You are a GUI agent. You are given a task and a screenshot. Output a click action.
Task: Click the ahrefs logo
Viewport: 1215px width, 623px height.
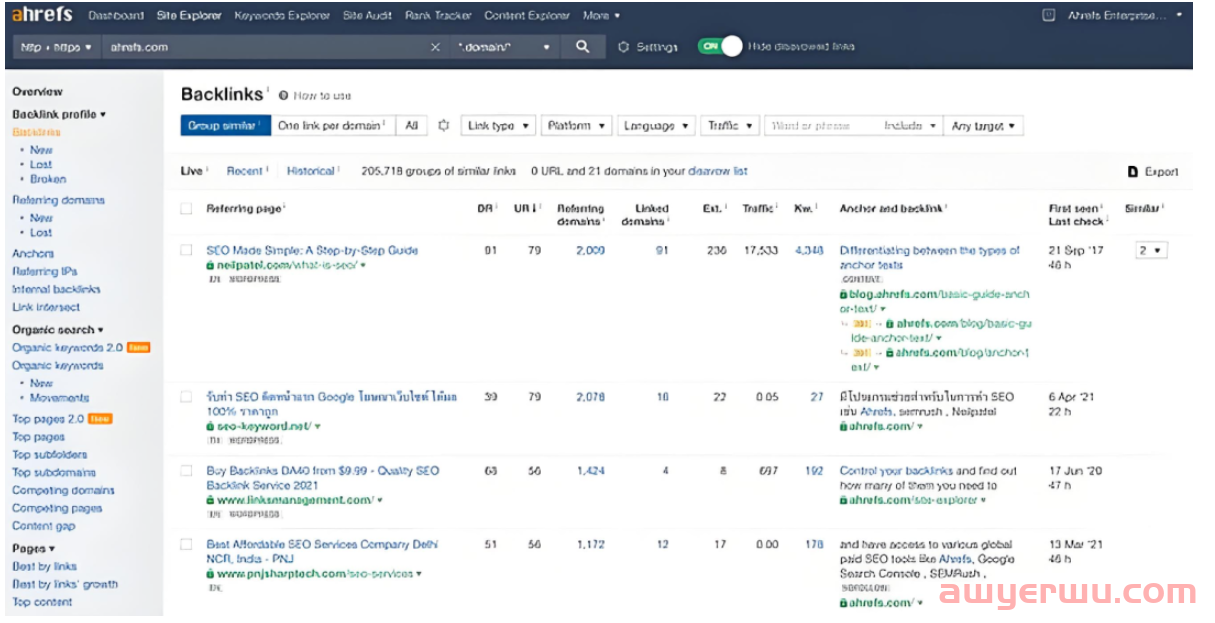click(42, 15)
